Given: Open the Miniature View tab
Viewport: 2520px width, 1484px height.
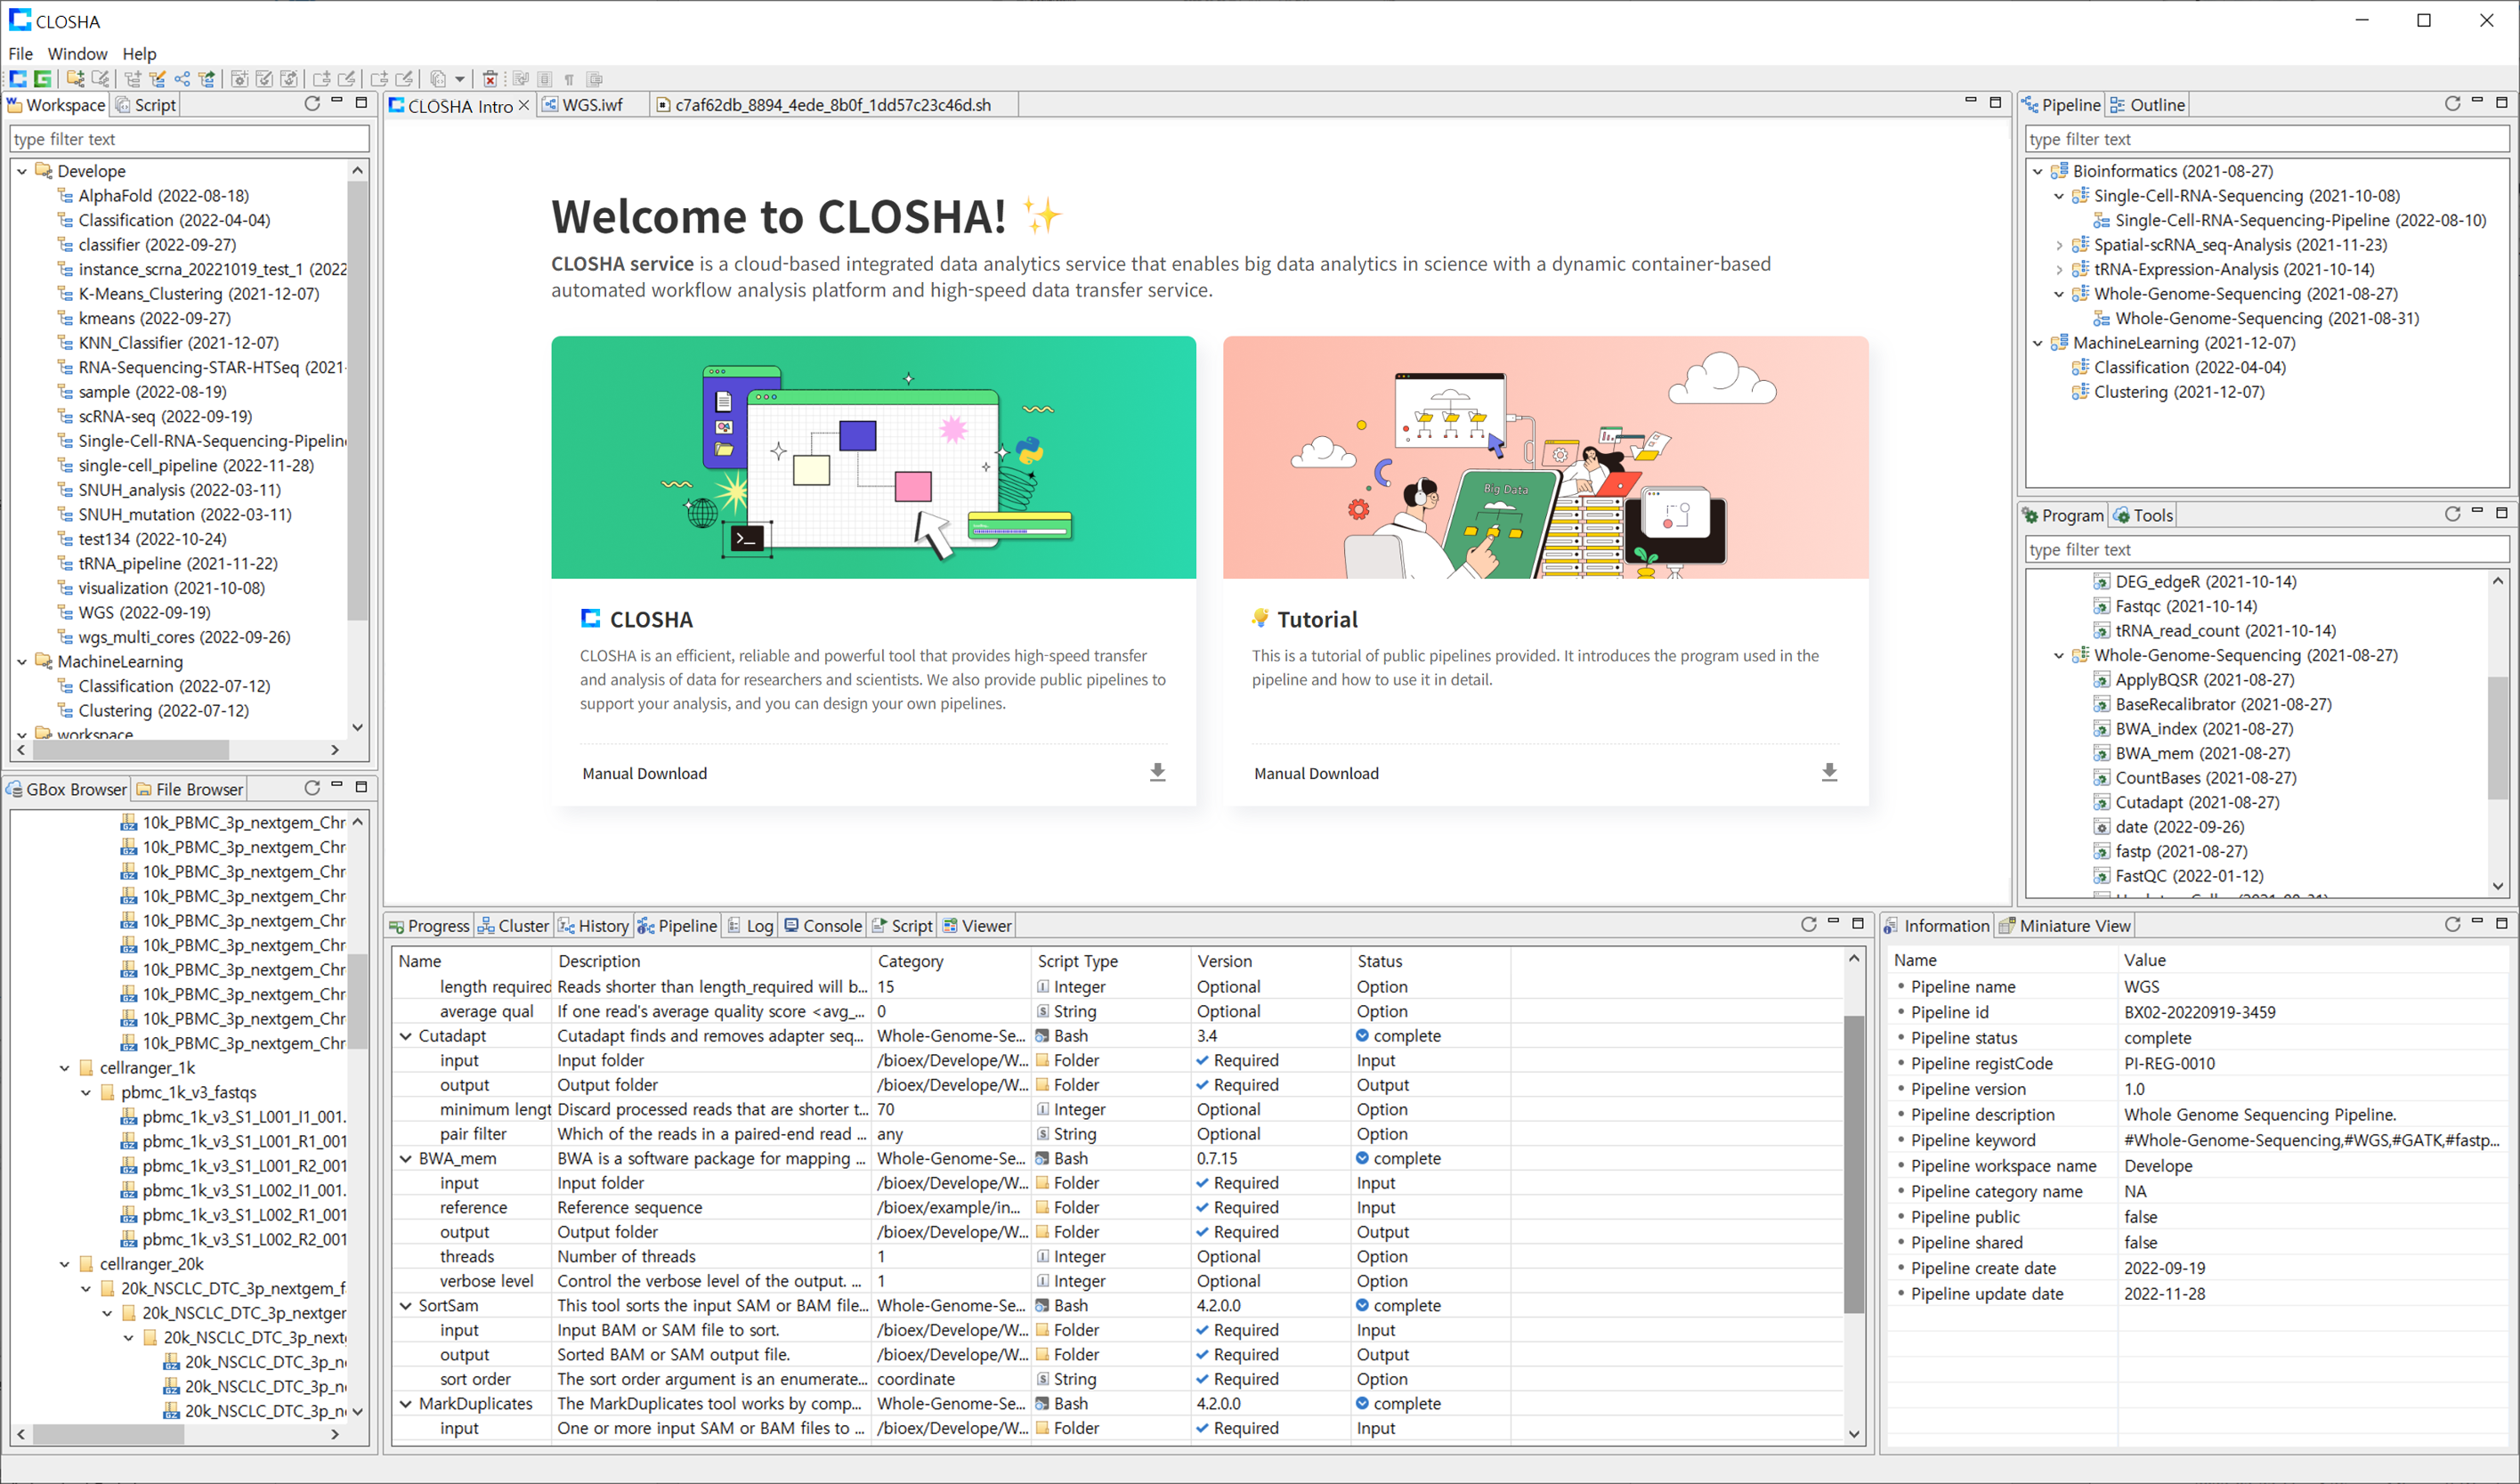Looking at the screenshot, I should point(2066,926).
